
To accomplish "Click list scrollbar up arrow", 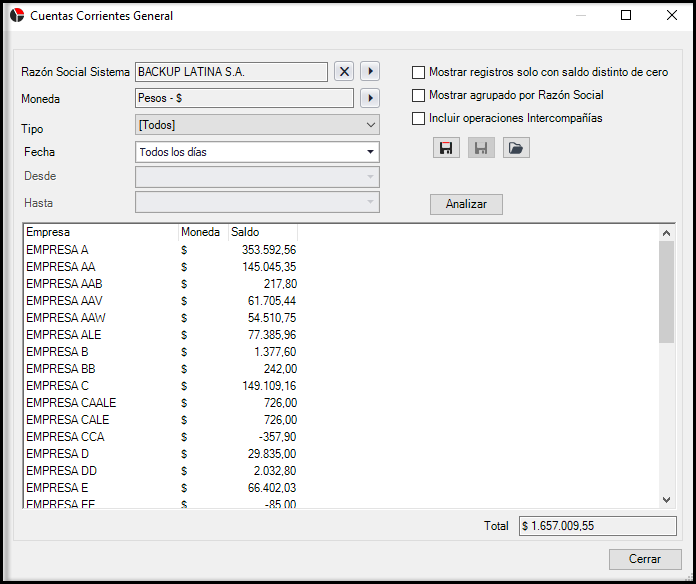I will tap(666, 233).
